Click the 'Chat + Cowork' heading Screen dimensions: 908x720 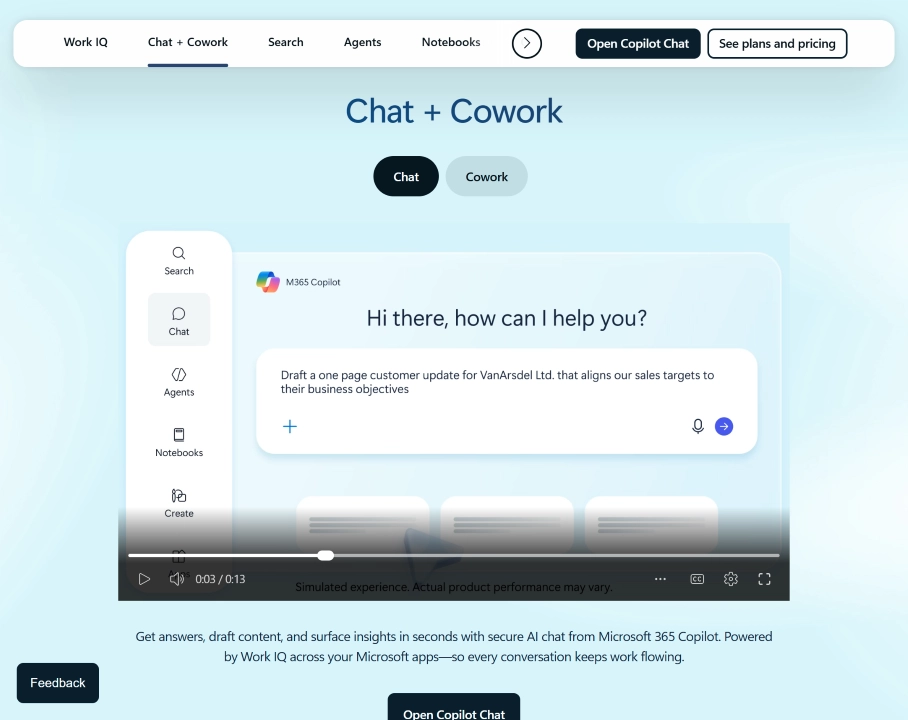[x=454, y=111]
